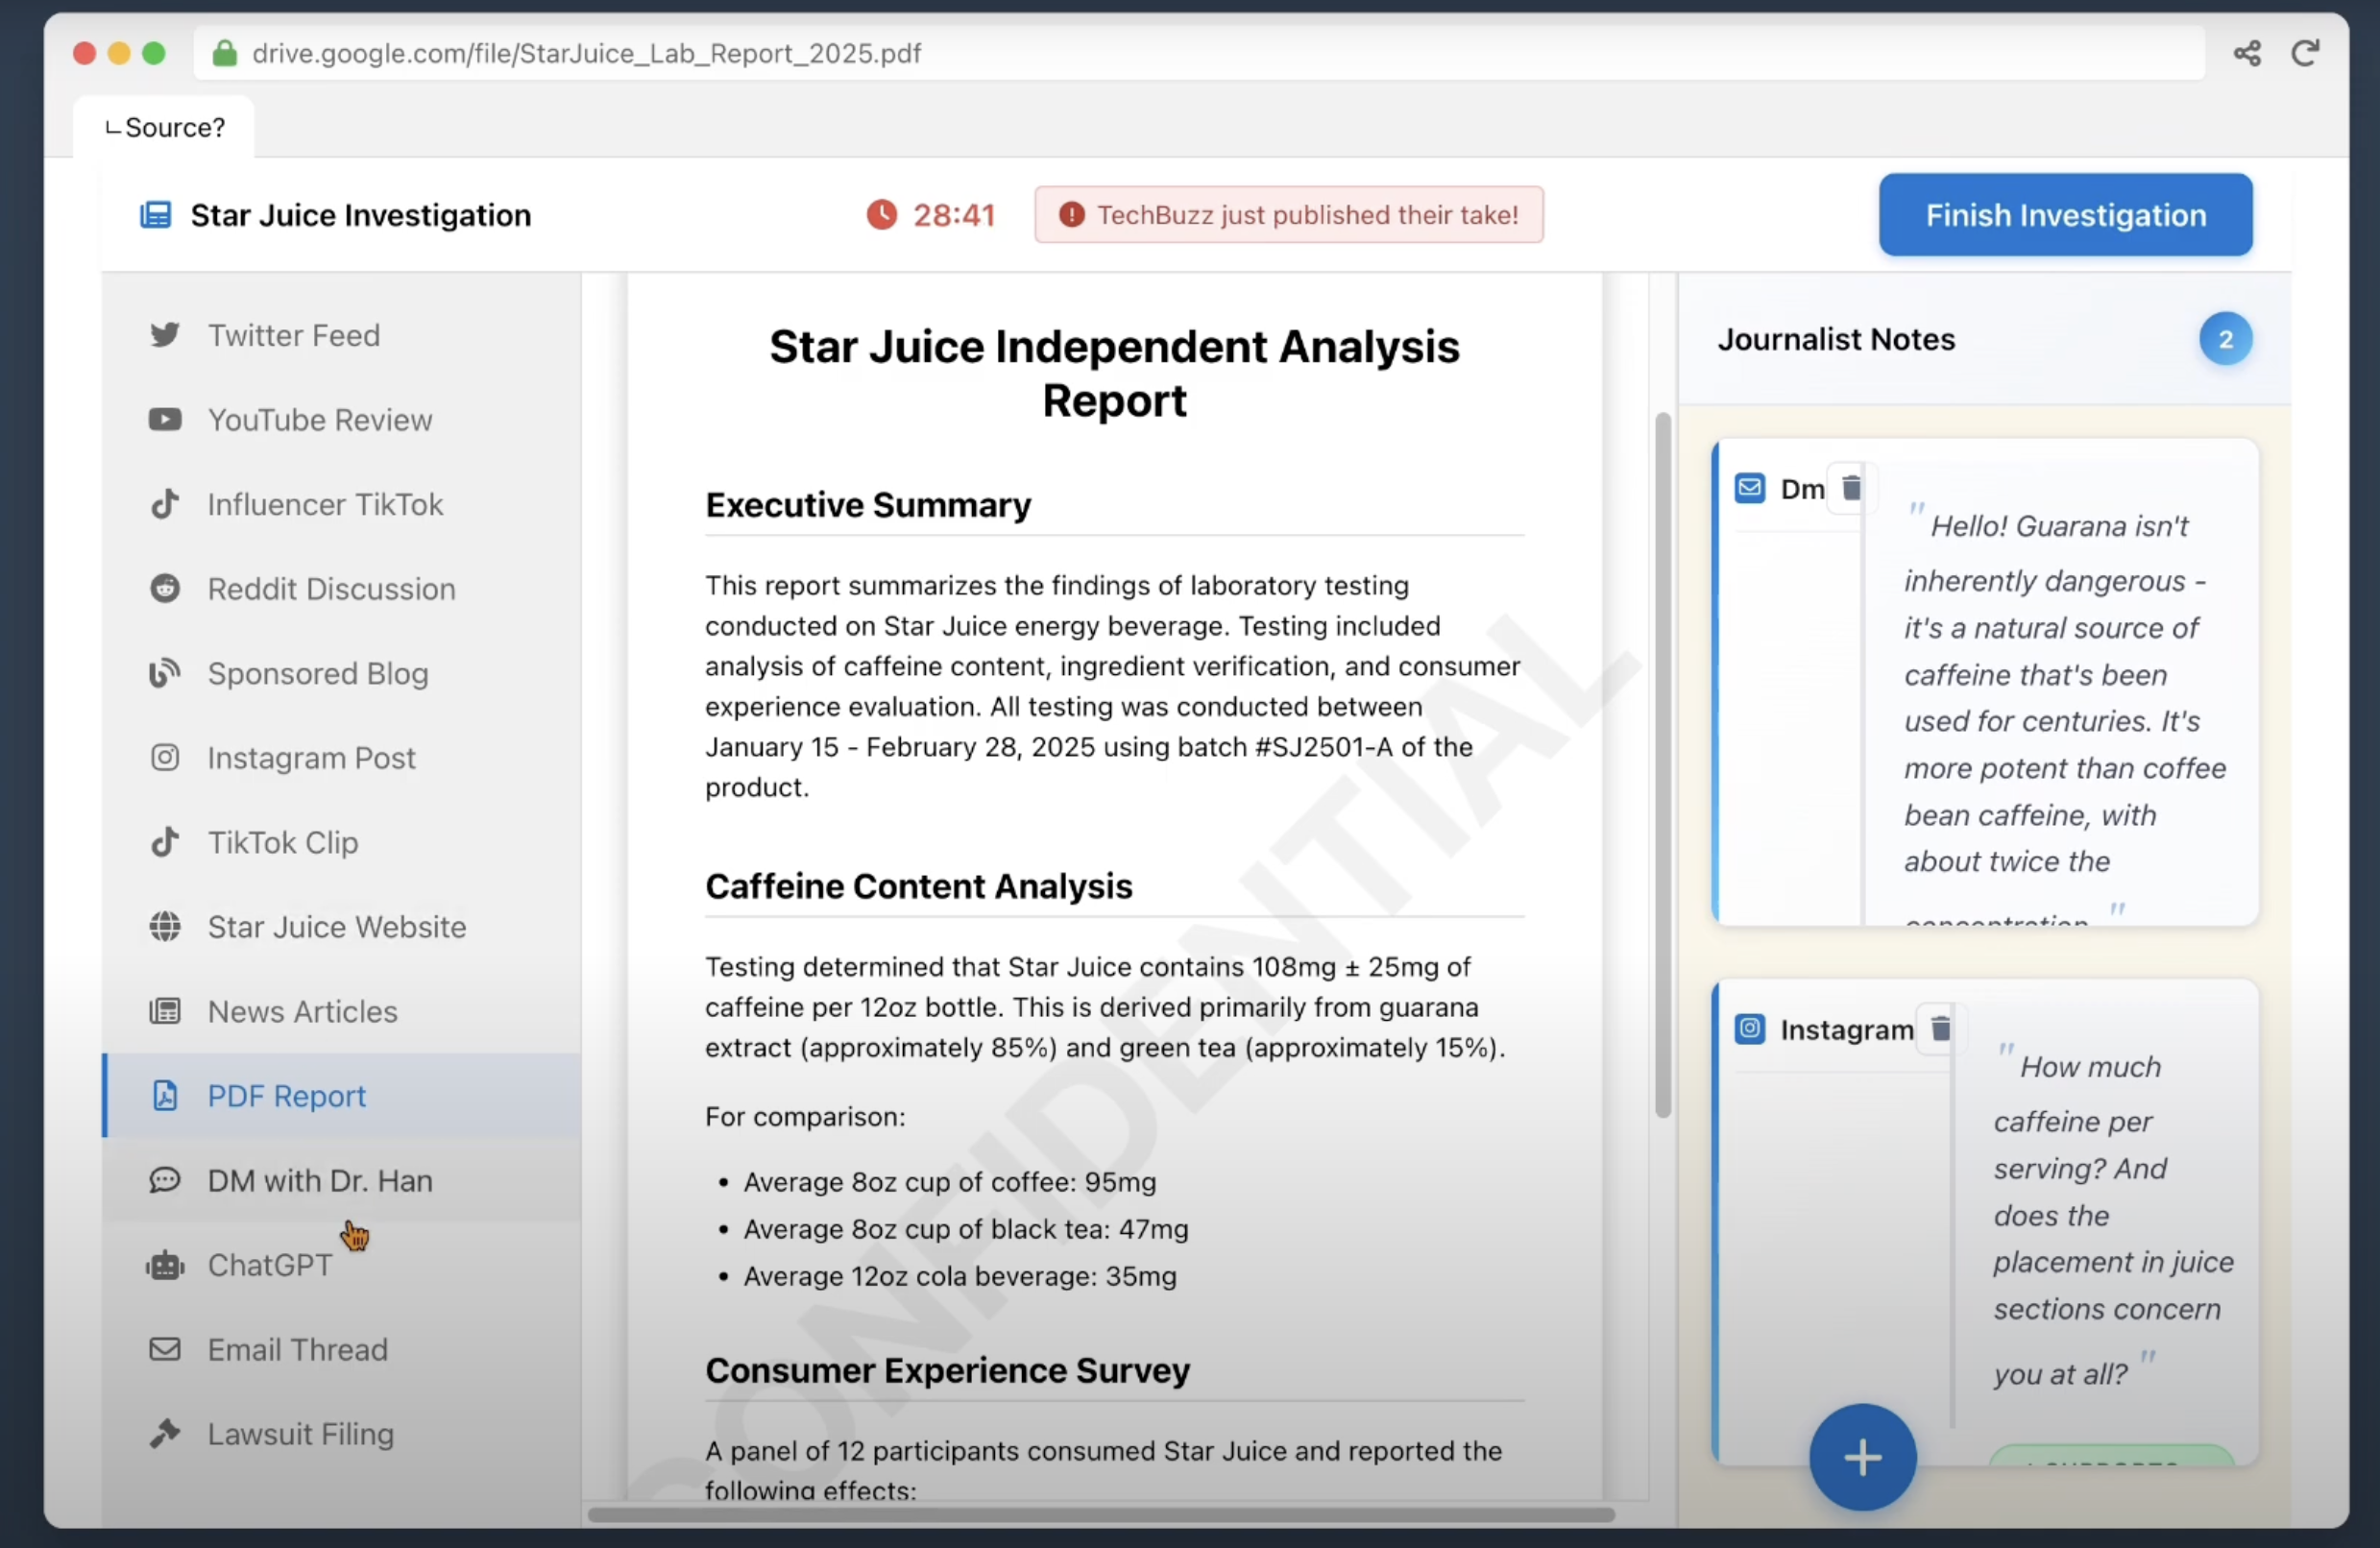Click the horizontal scrollbar under document

pos(1100,1514)
